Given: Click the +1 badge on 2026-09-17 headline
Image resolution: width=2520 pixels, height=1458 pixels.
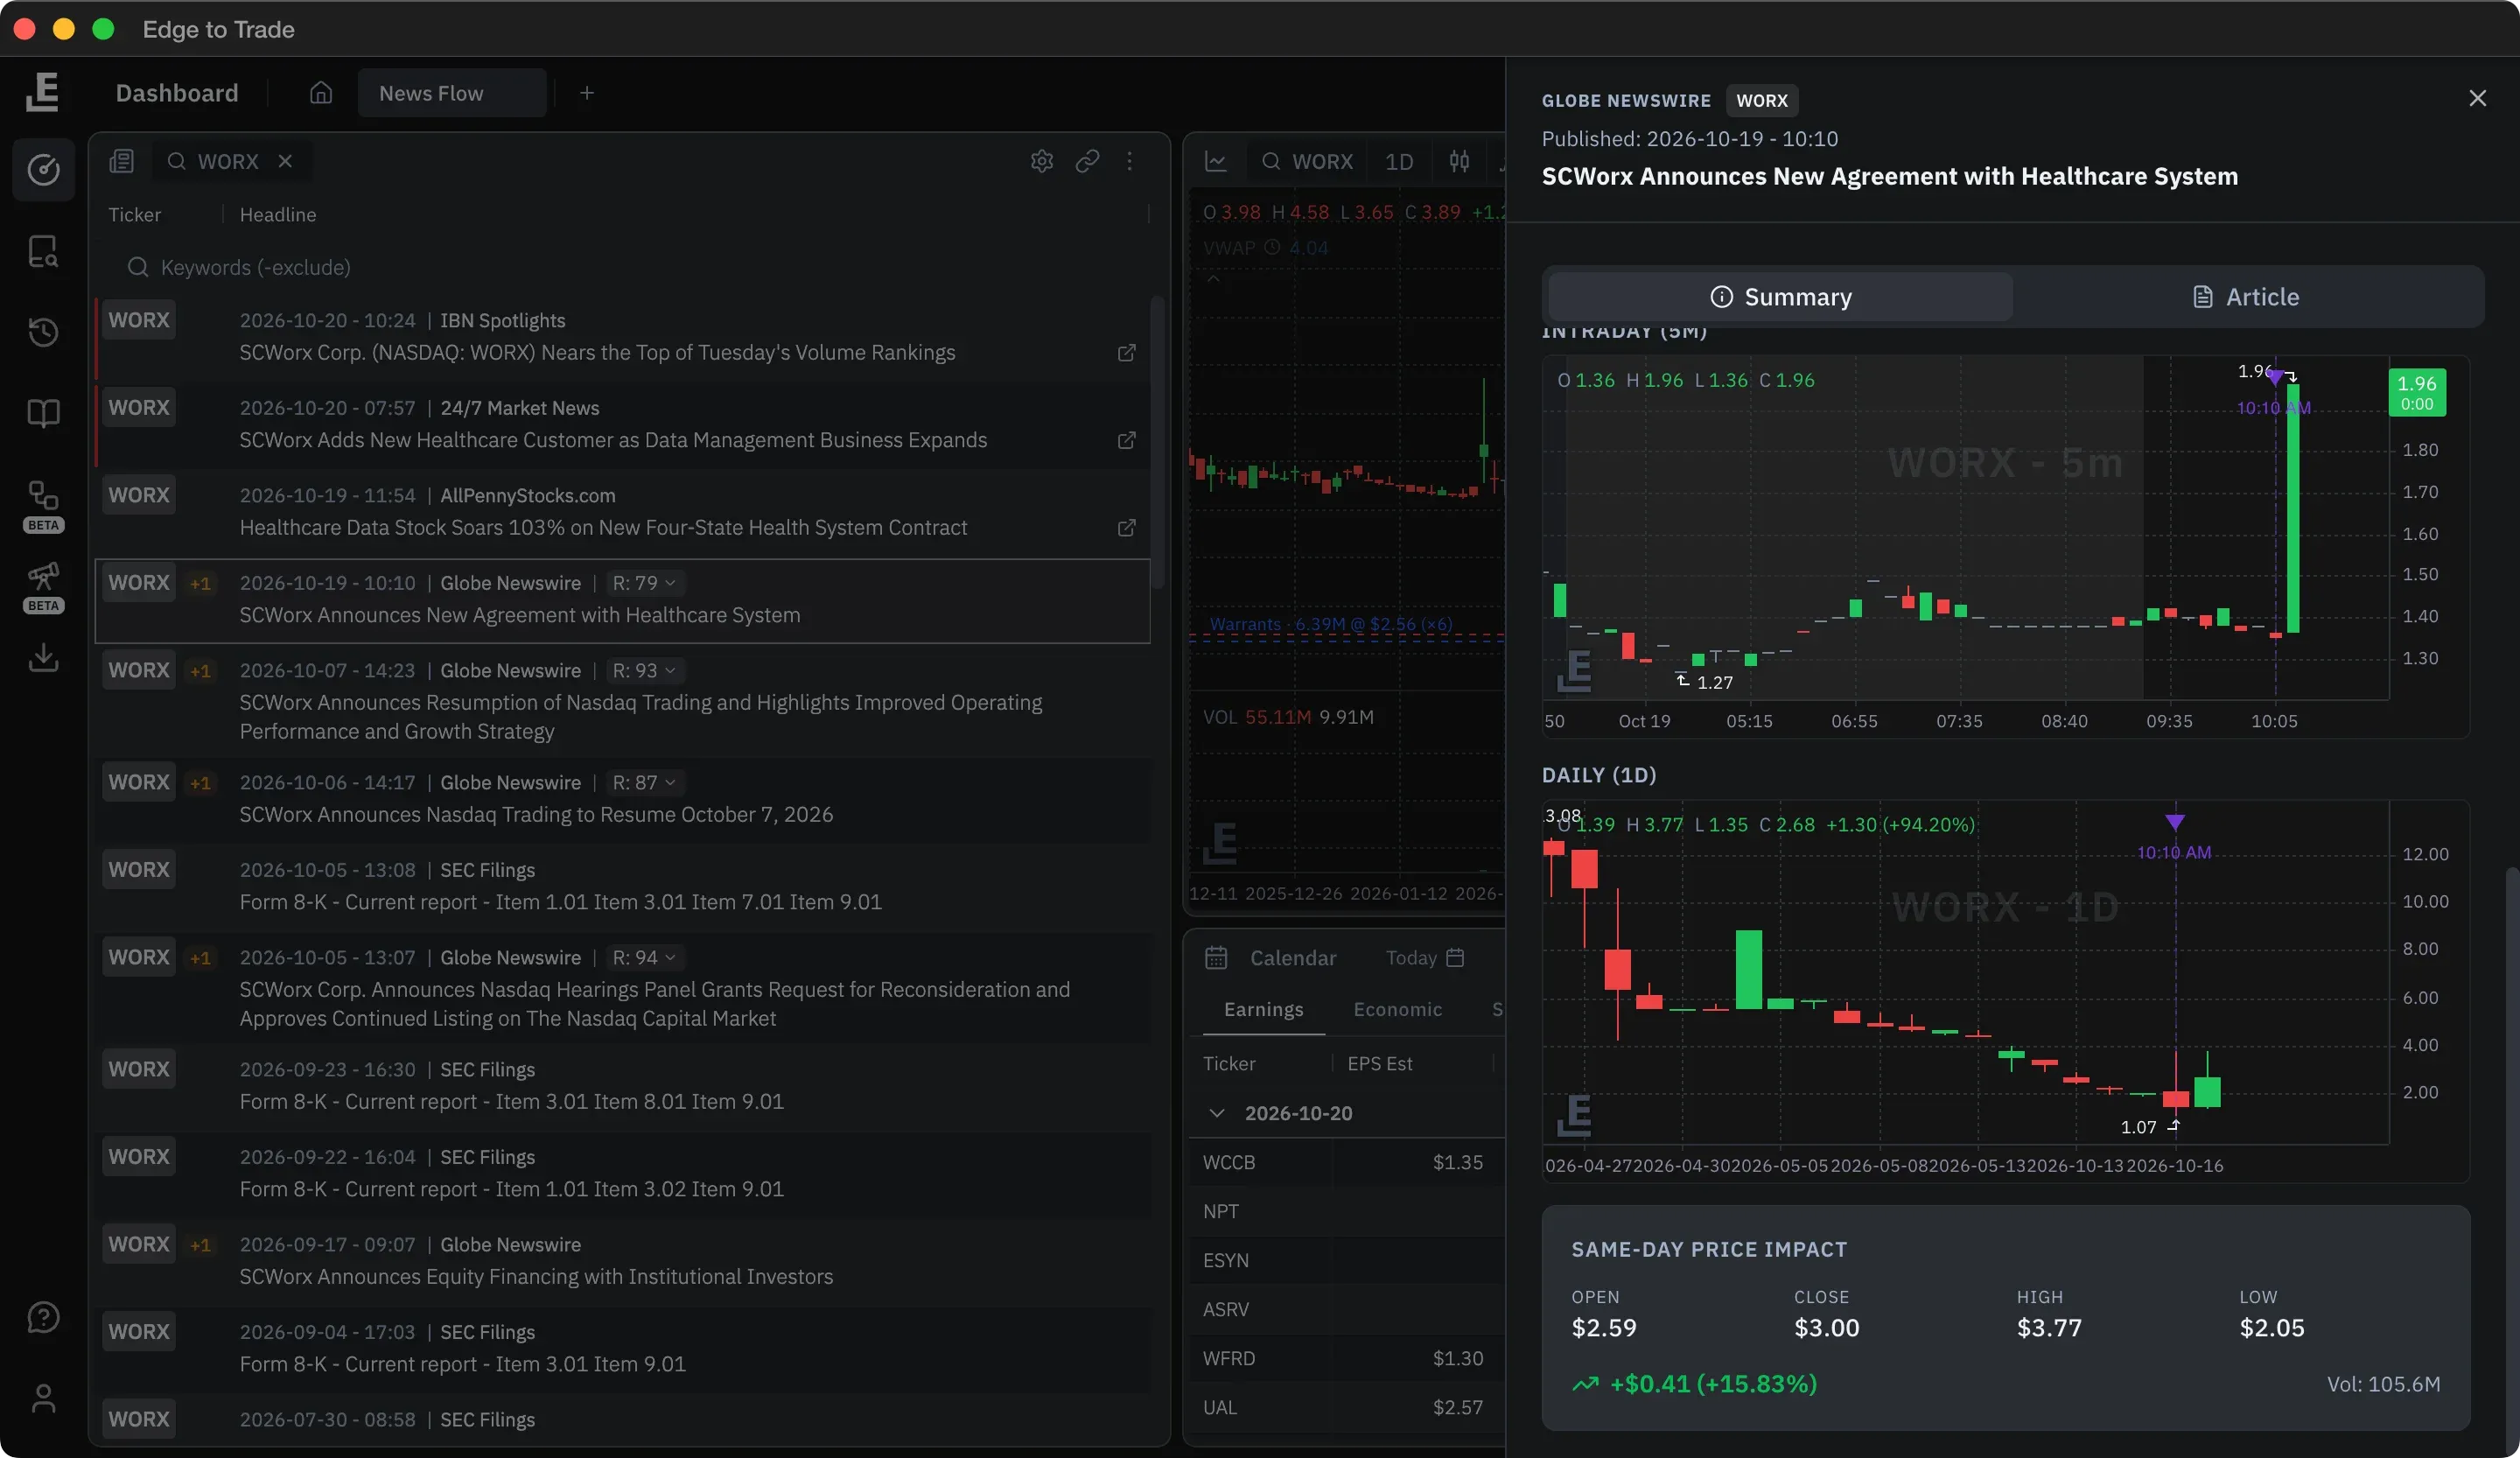Looking at the screenshot, I should point(201,1246).
